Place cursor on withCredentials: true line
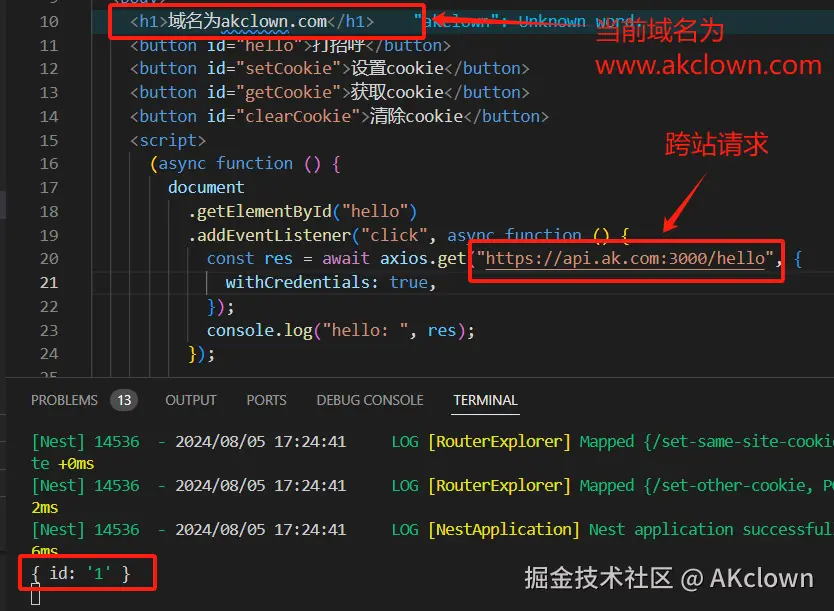834x611 pixels. point(330,282)
